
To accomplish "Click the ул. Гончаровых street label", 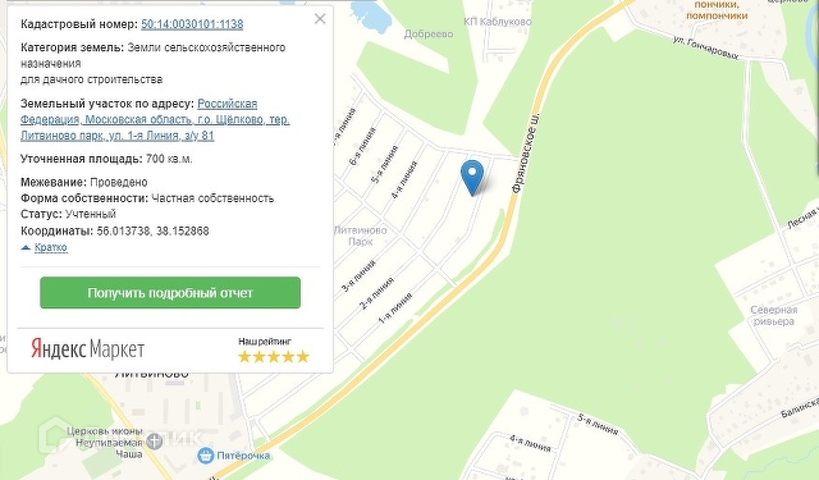I will tap(705, 48).
